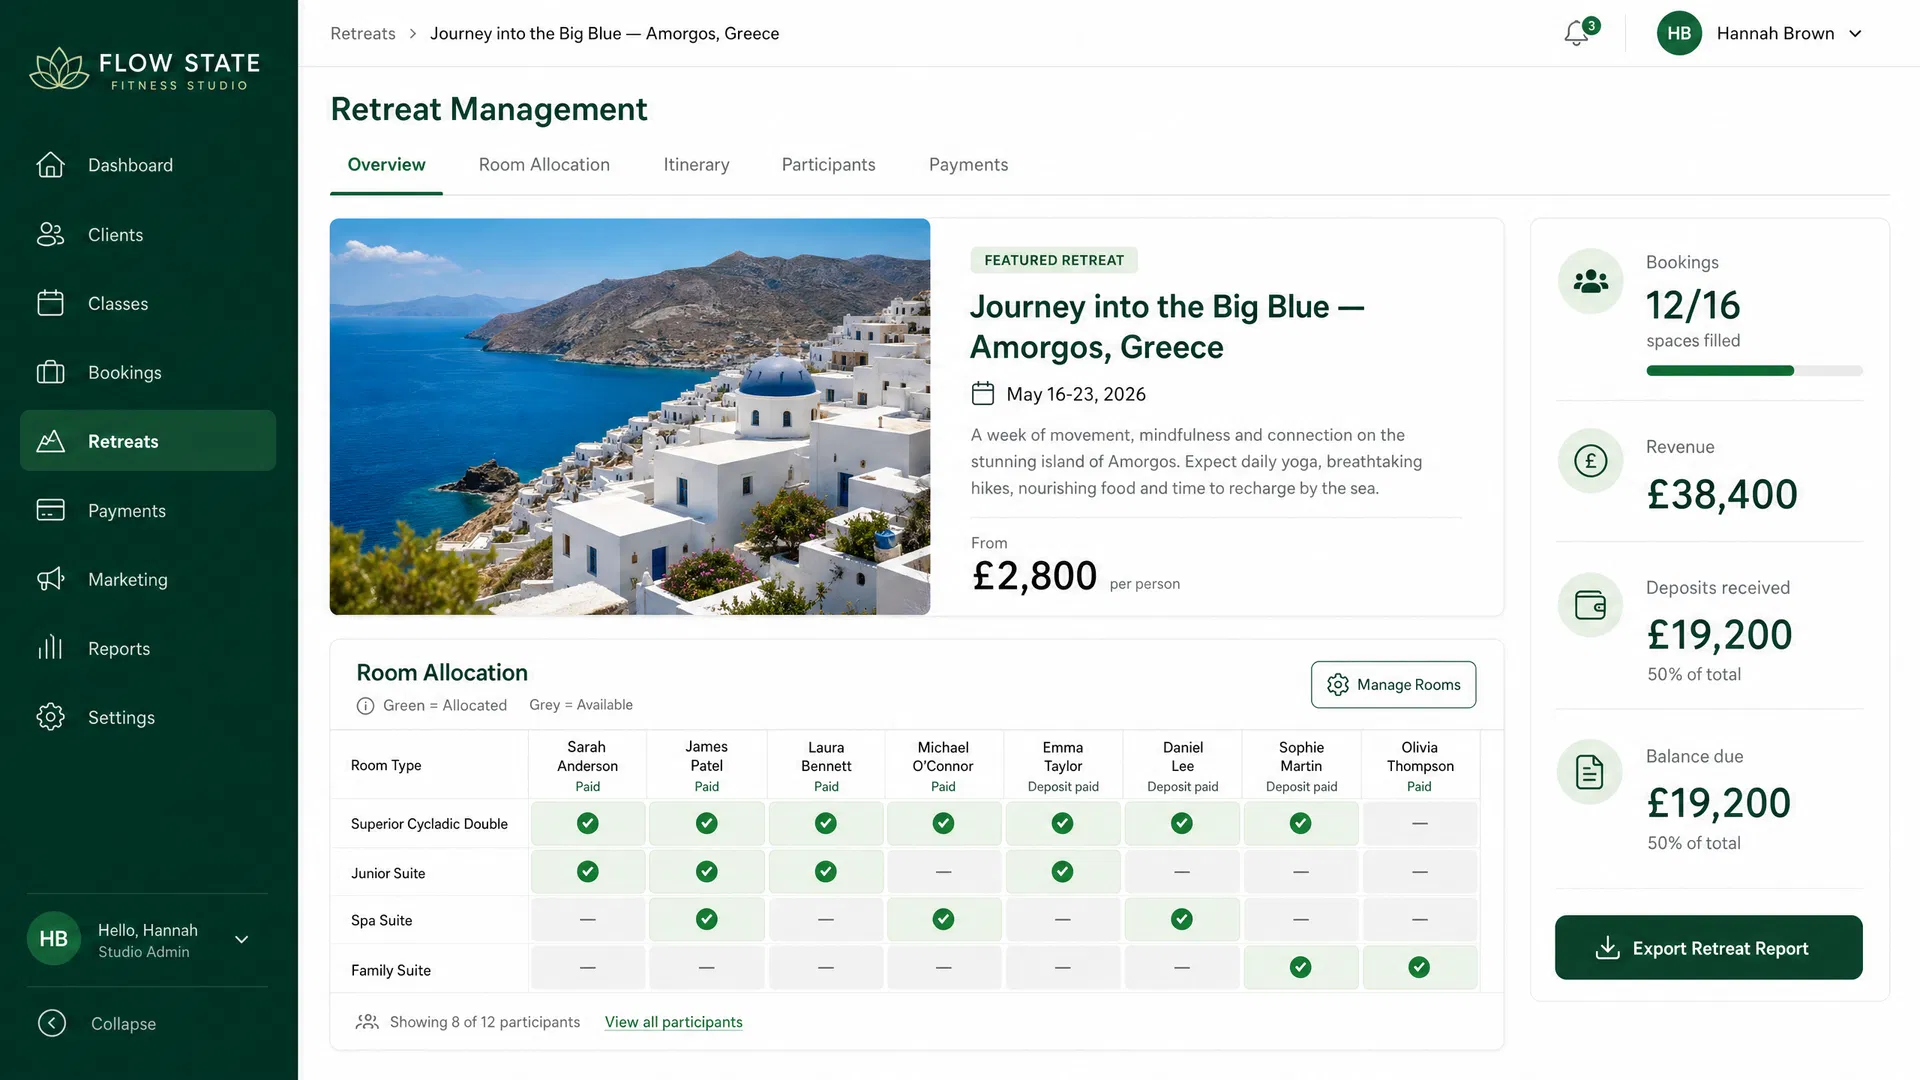Click the Family Suite row label

[x=391, y=970]
